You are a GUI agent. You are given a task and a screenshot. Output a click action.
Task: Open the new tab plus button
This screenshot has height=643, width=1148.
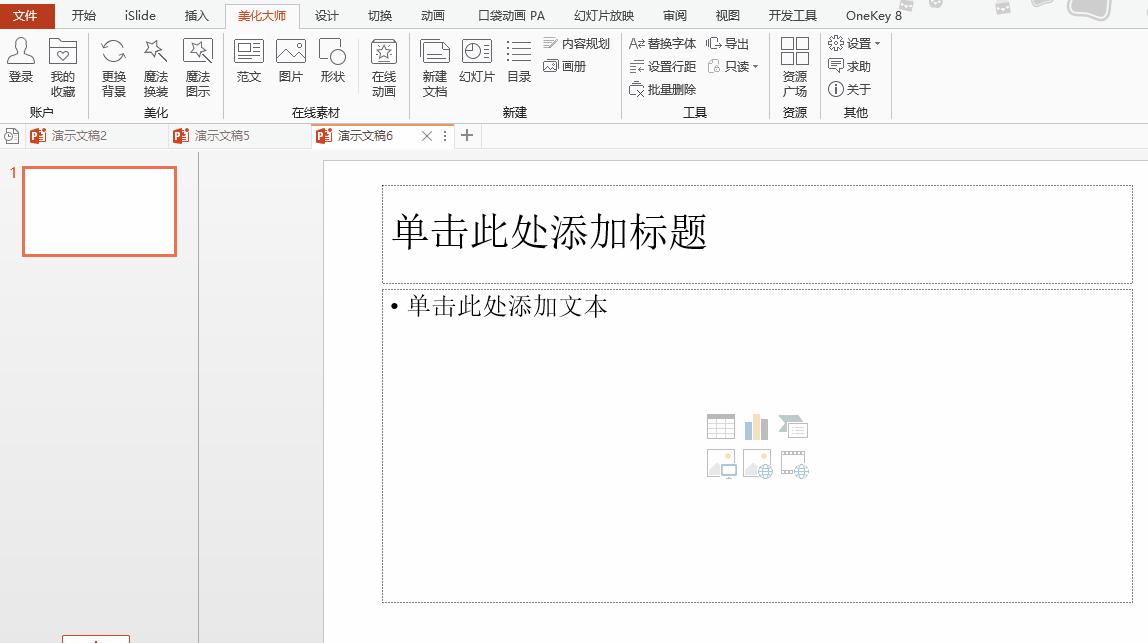(467, 135)
